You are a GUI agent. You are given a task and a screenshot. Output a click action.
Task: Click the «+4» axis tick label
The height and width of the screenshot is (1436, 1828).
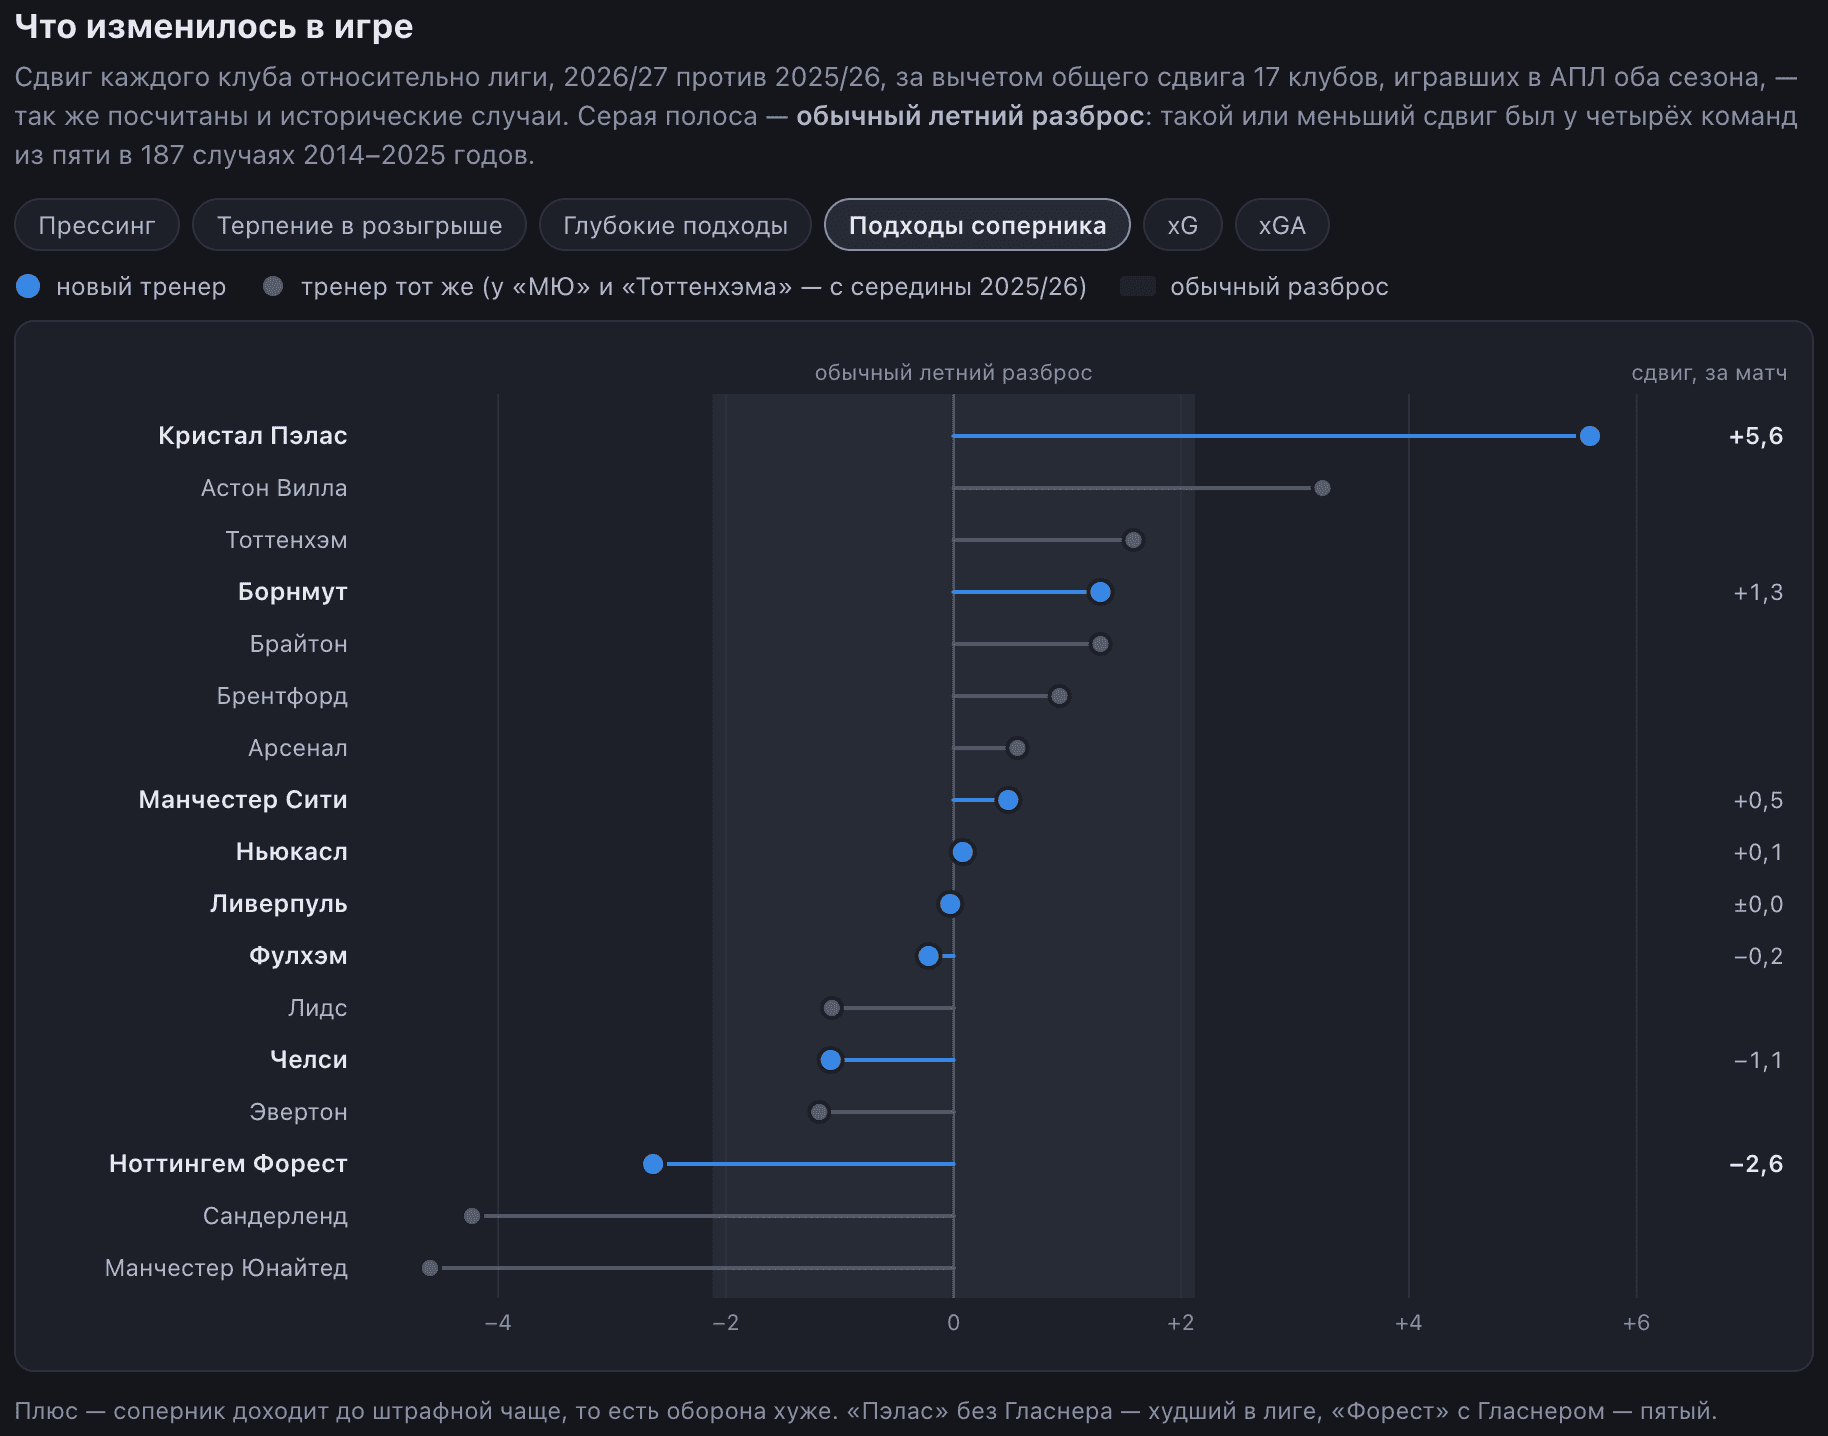(1408, 1323)
